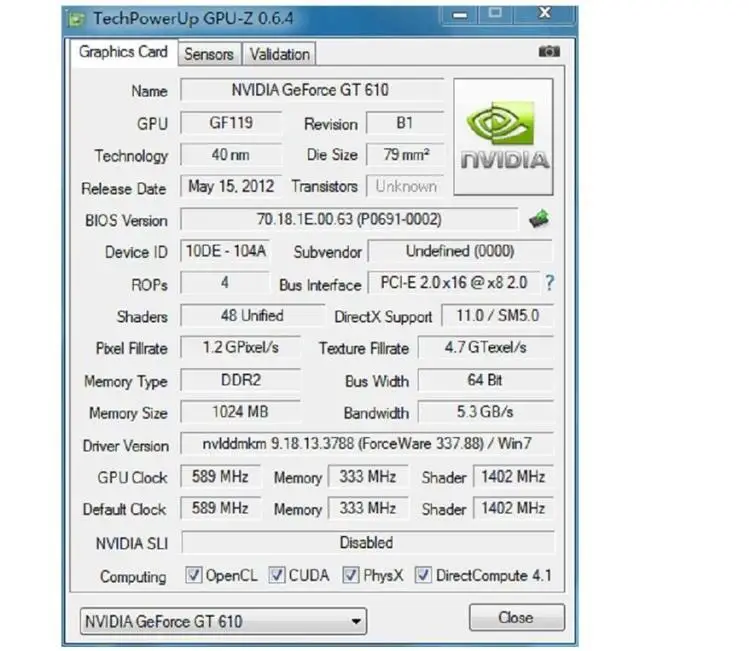Click the "Driver Version" label
Image resolution: width=749 pixels, height=651 pixels.
coord(126,446)
